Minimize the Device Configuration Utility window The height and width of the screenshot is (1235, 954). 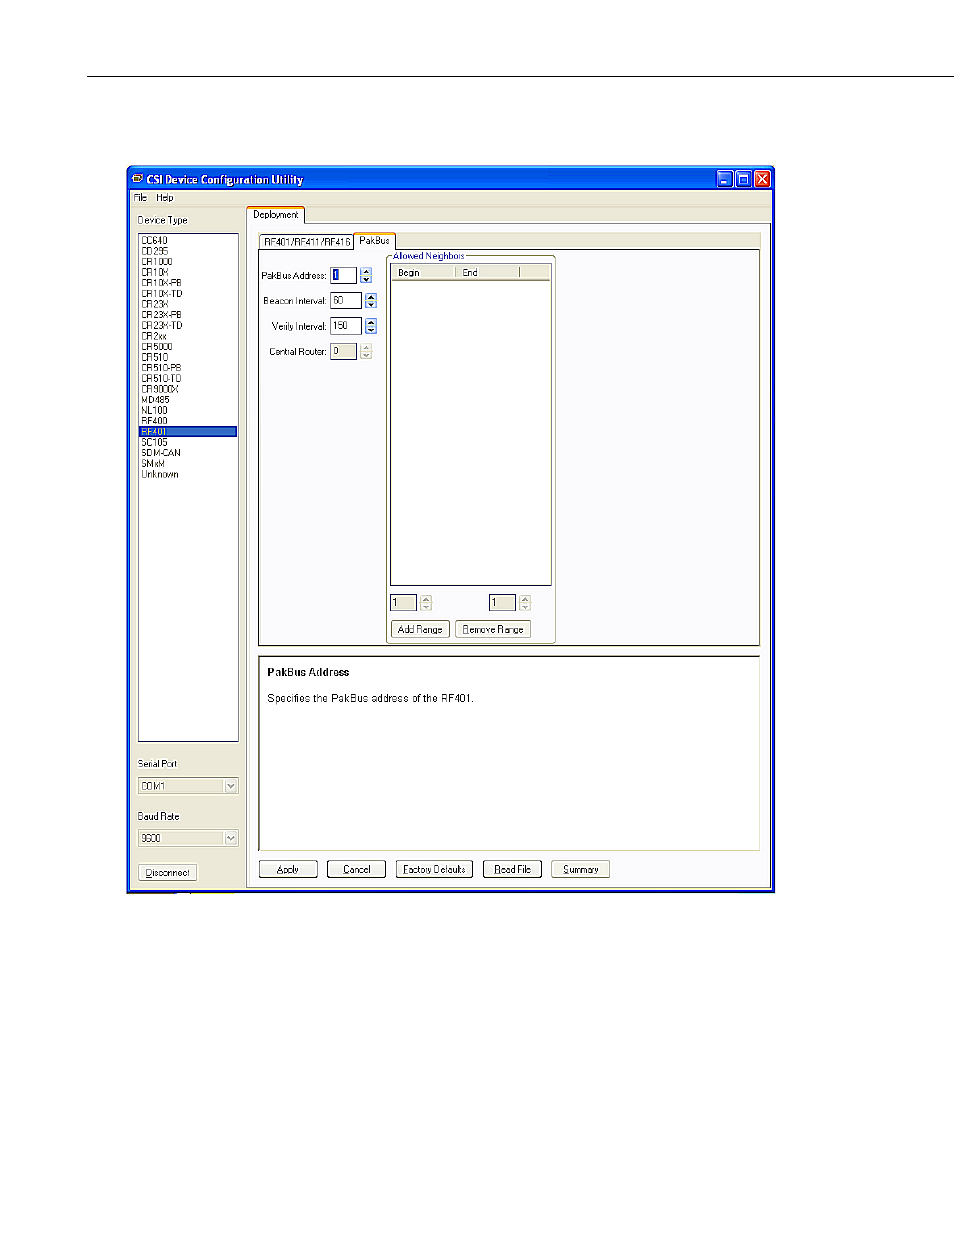tap(725, 179)
